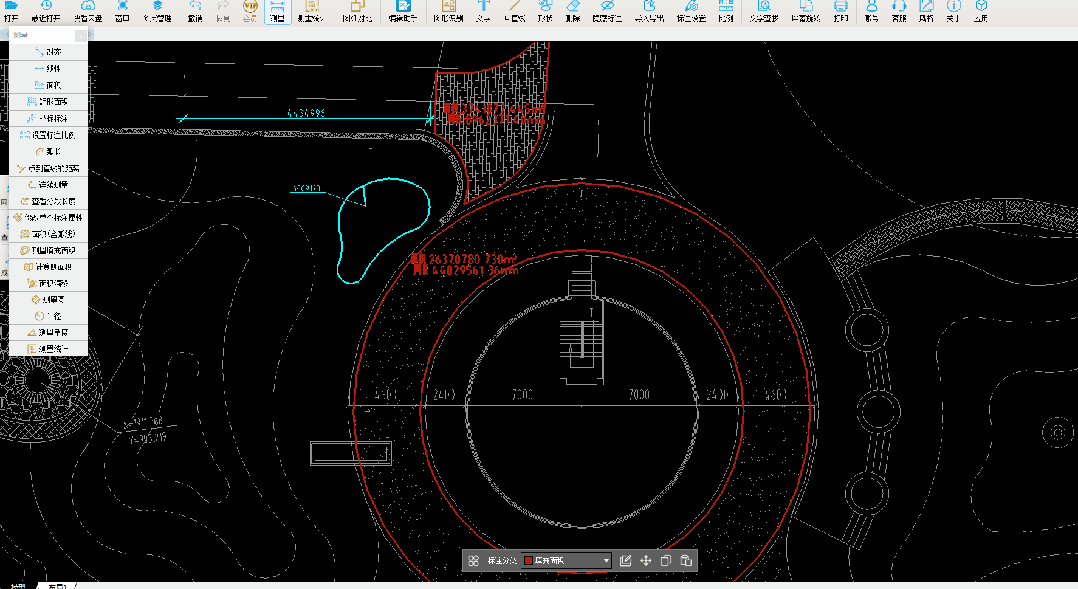The height and width of the screenshot is (589, 1078).
Task: Open customer service headset icon
Action: tap(899, 11)
